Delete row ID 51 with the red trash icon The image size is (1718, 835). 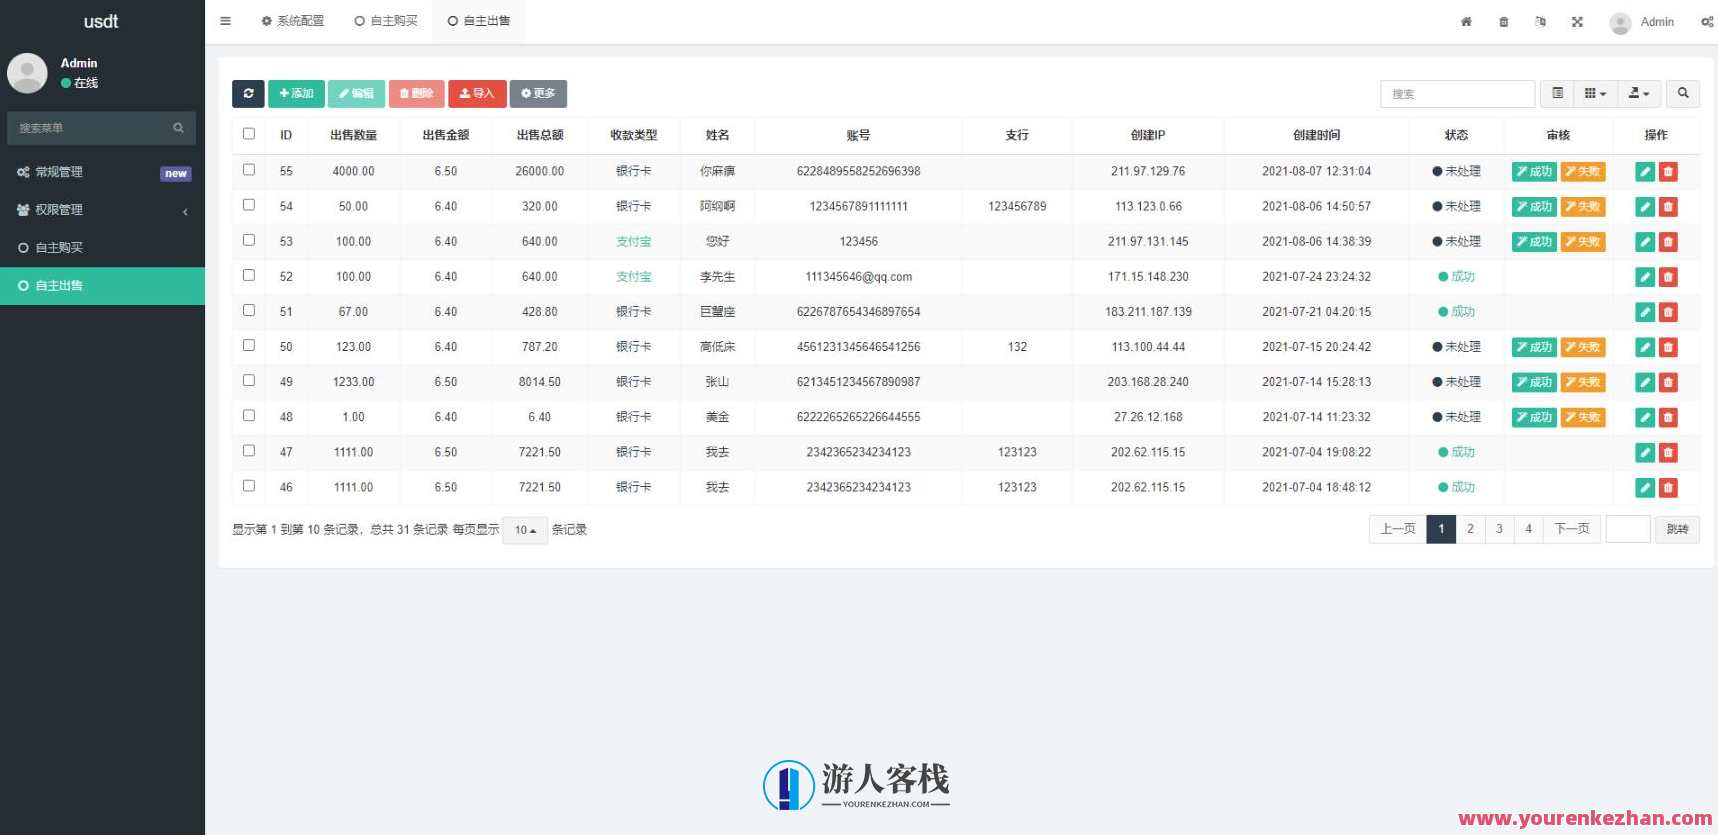click(1668, 312)
